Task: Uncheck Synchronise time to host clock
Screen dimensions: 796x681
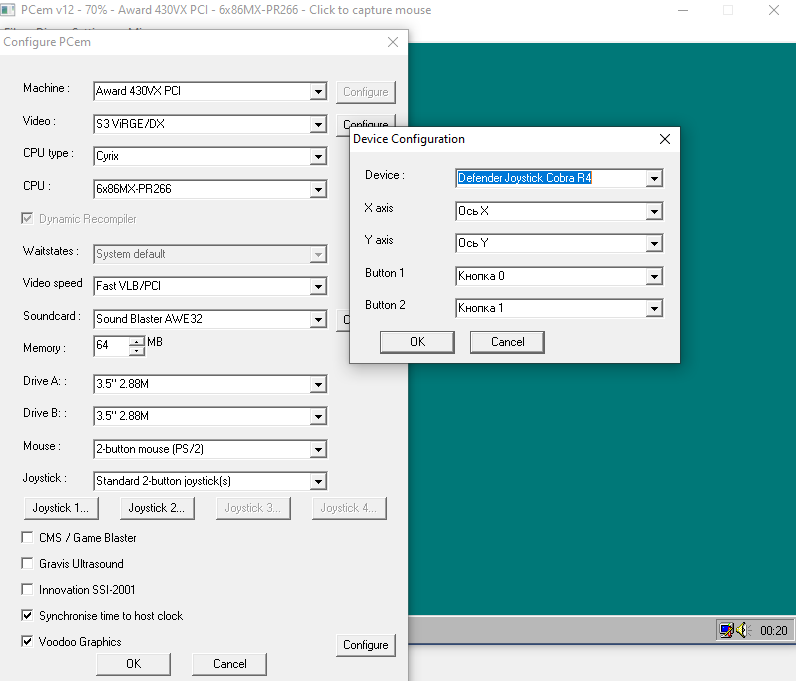Action: point(27,615)
